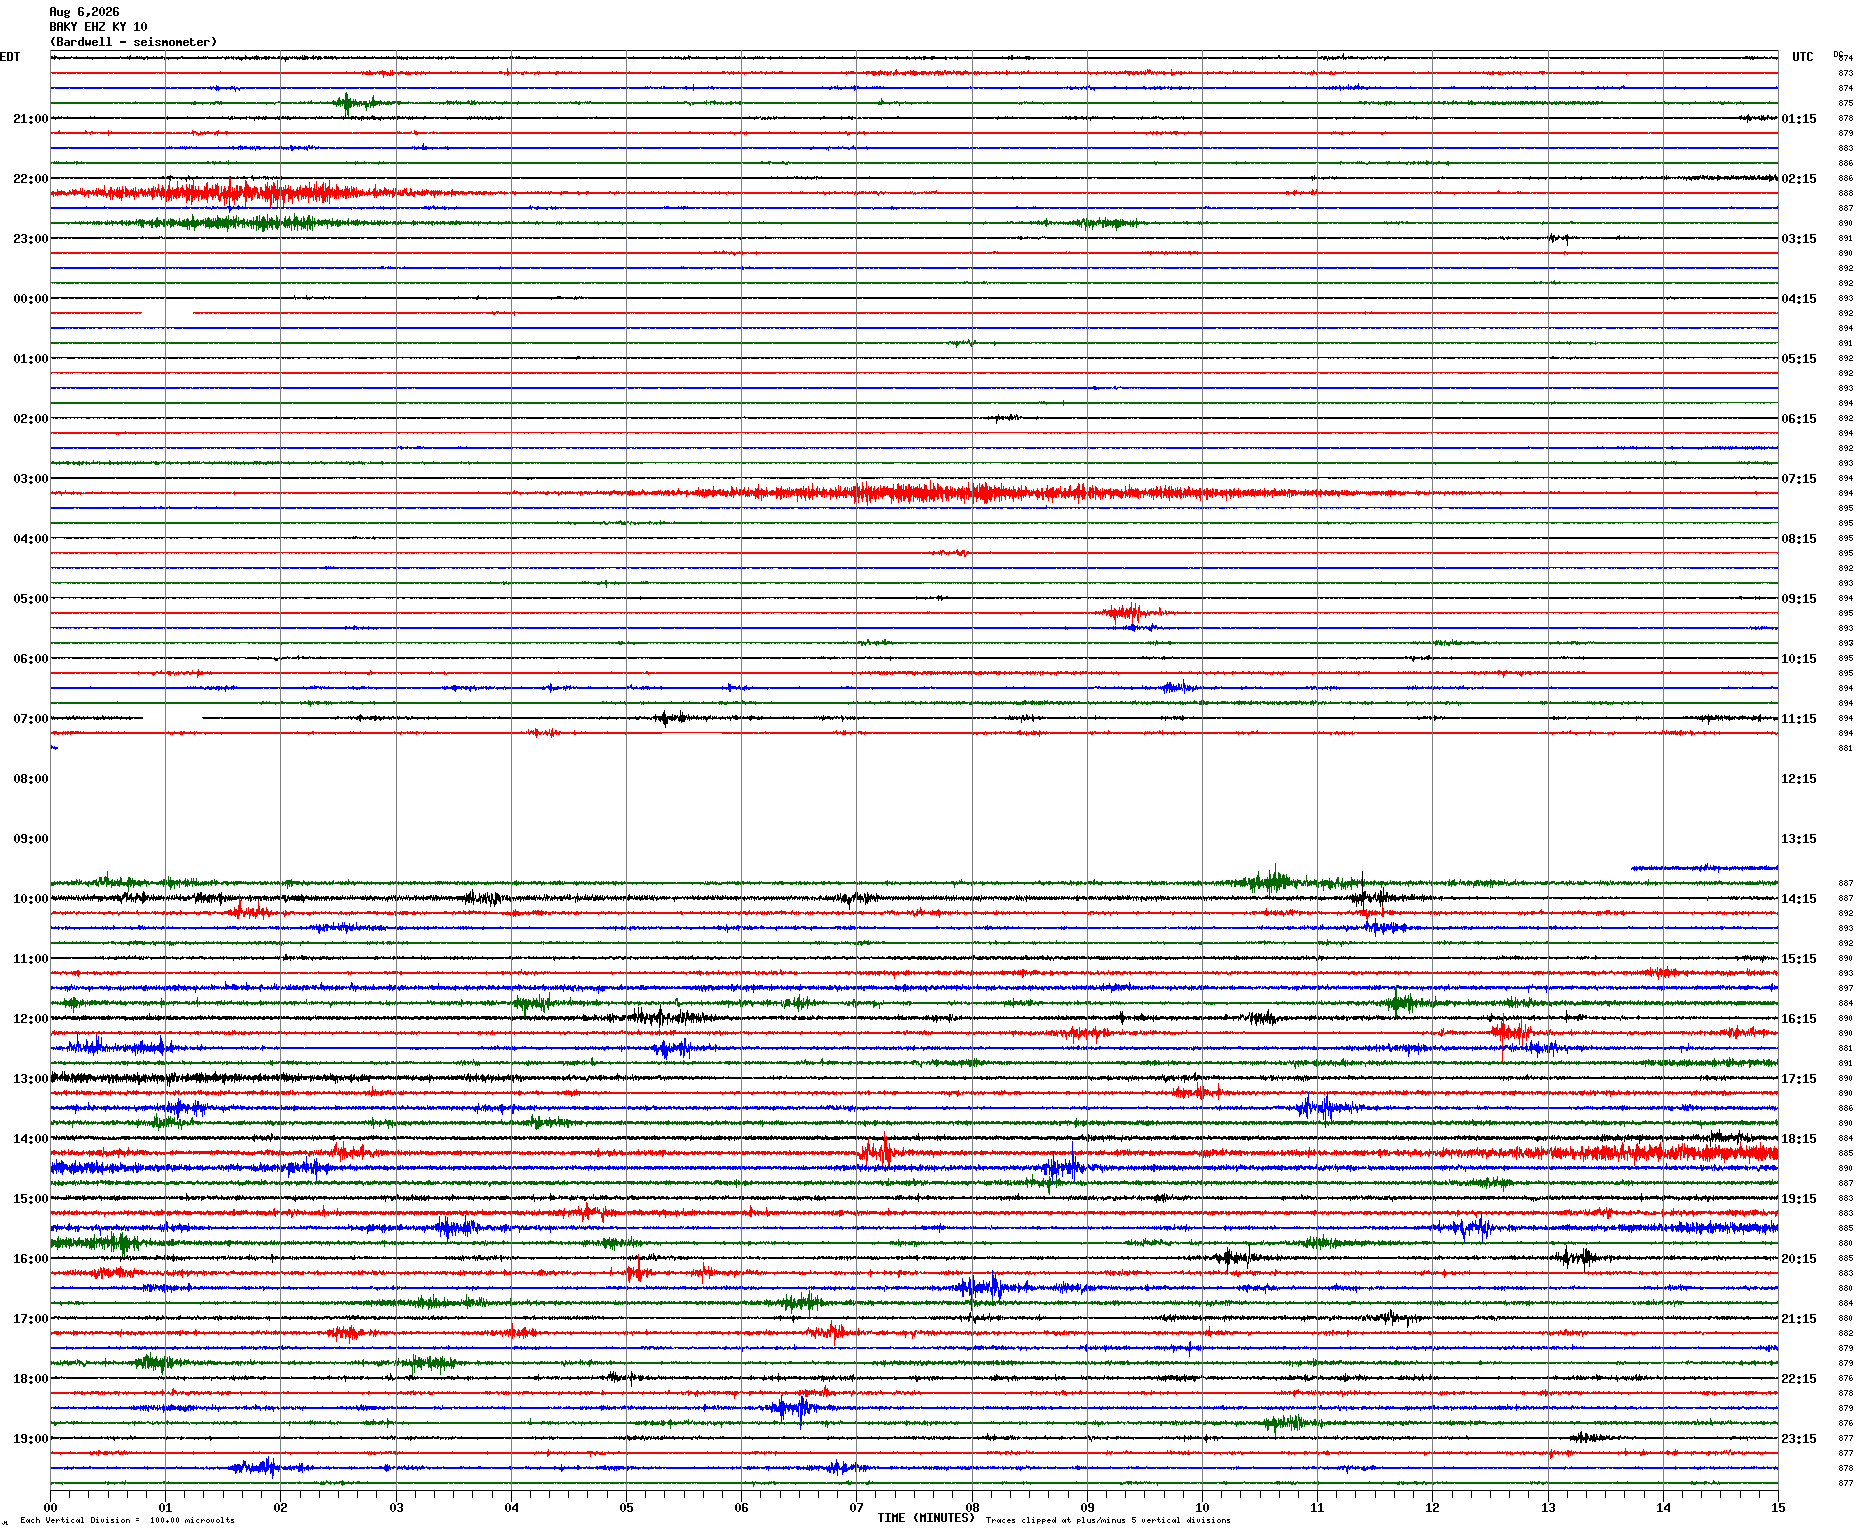Select the station code "BAKY EHZ KY 10"
Viewport: 1858px width, 1534px height.
[98, 27]
